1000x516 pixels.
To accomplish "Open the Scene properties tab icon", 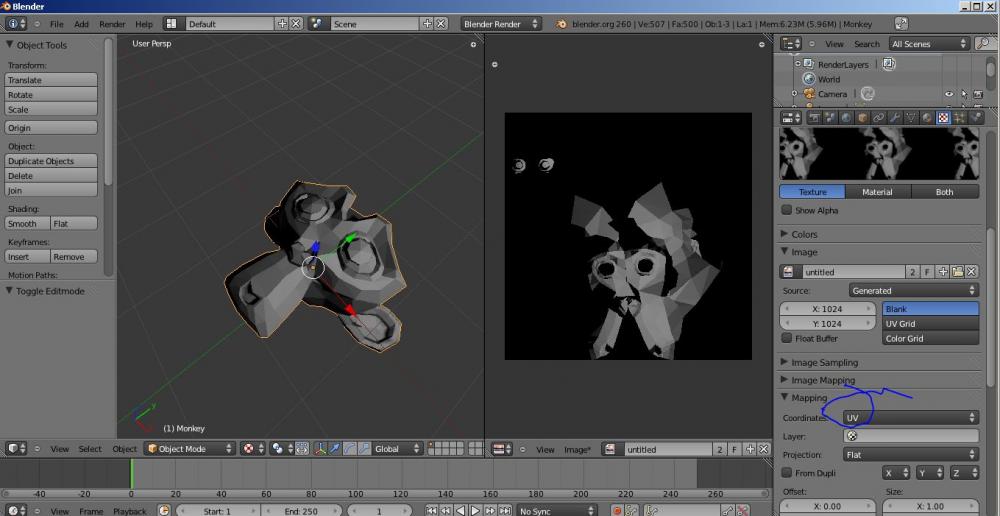I will click(829, 118).
